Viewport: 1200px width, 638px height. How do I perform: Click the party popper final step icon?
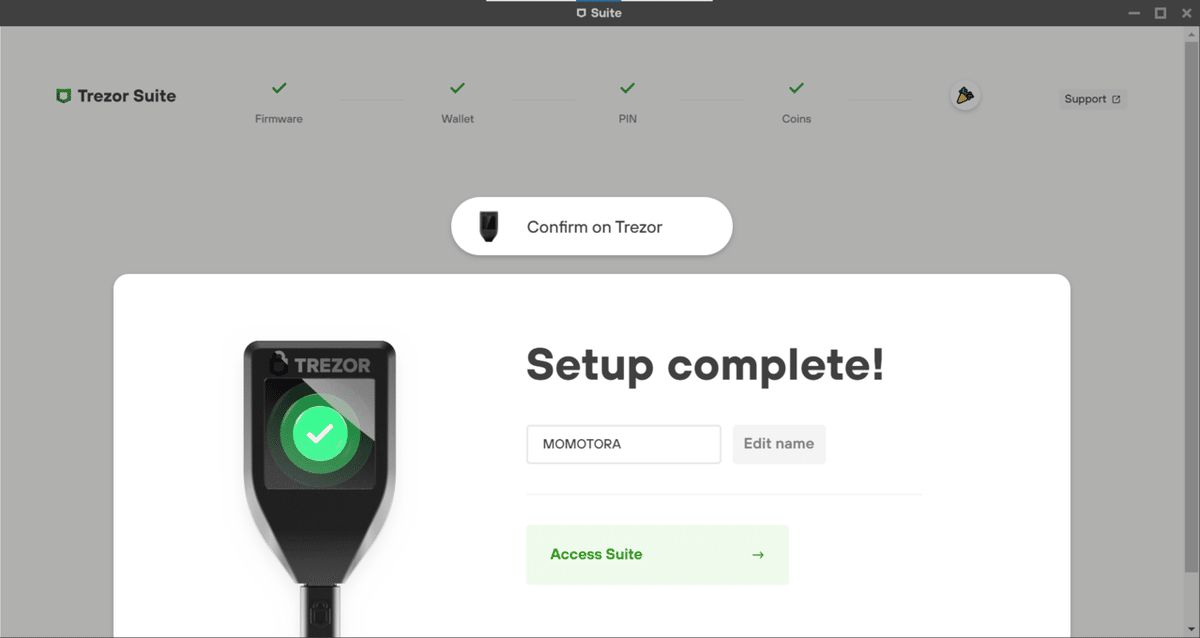[964, 96]
